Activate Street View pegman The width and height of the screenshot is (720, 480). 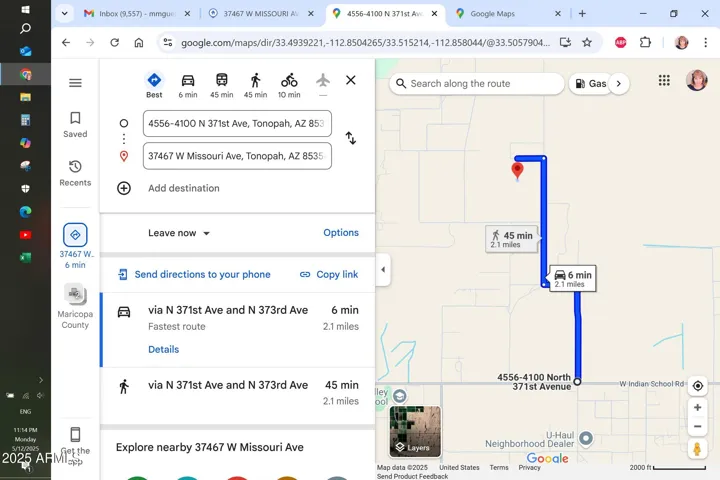click(697, 449)
